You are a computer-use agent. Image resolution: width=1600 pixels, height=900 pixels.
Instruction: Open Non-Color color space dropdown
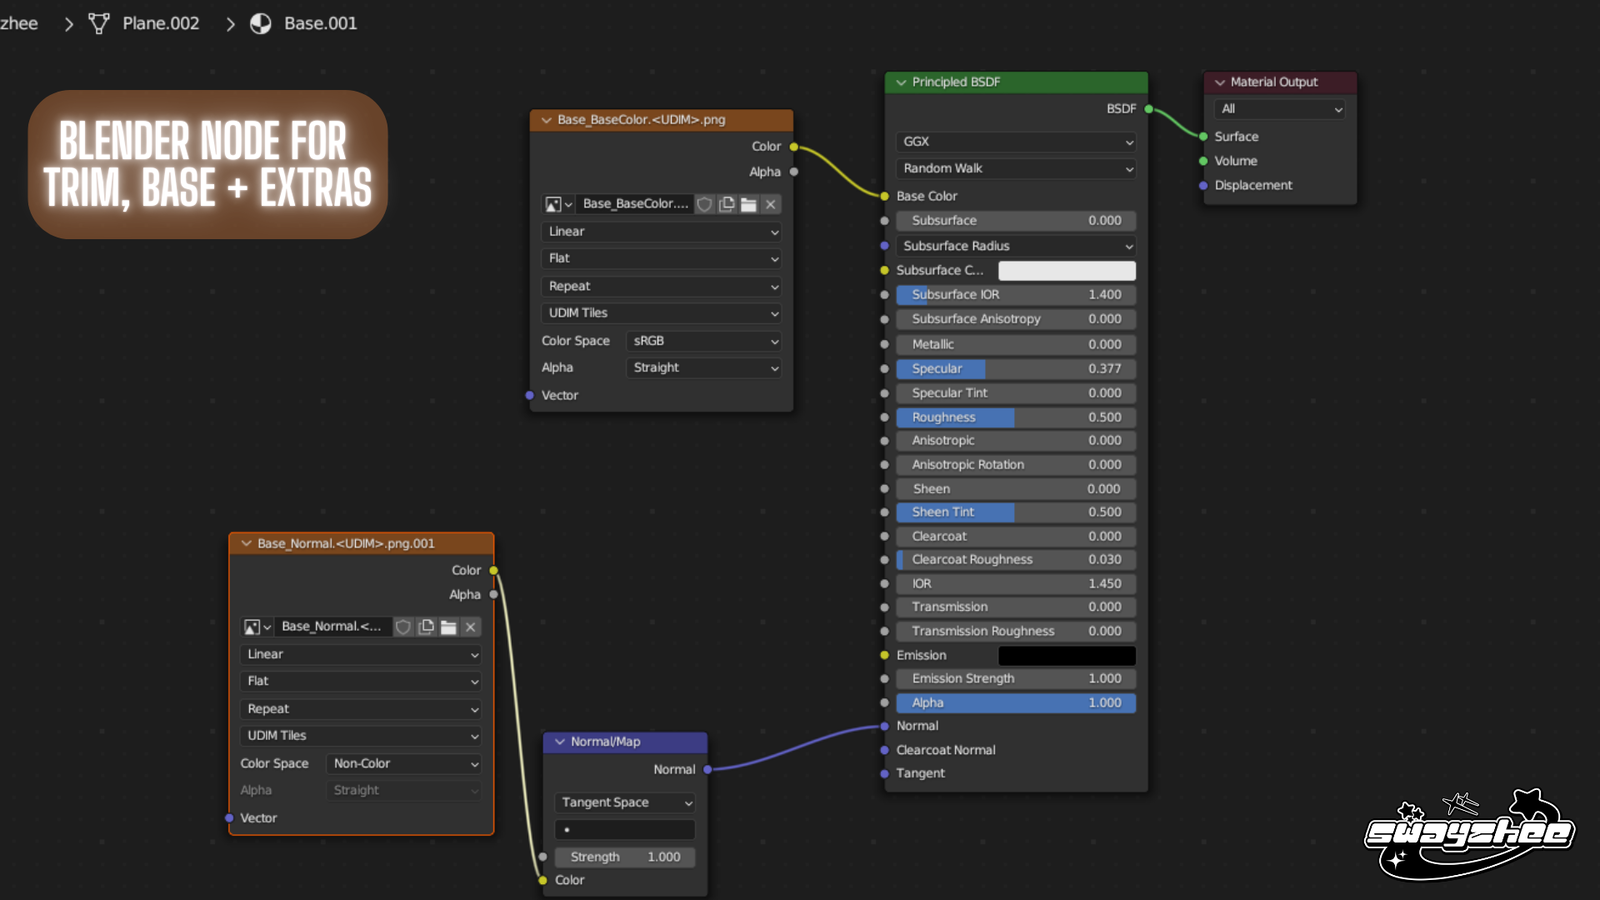[404, 764]
